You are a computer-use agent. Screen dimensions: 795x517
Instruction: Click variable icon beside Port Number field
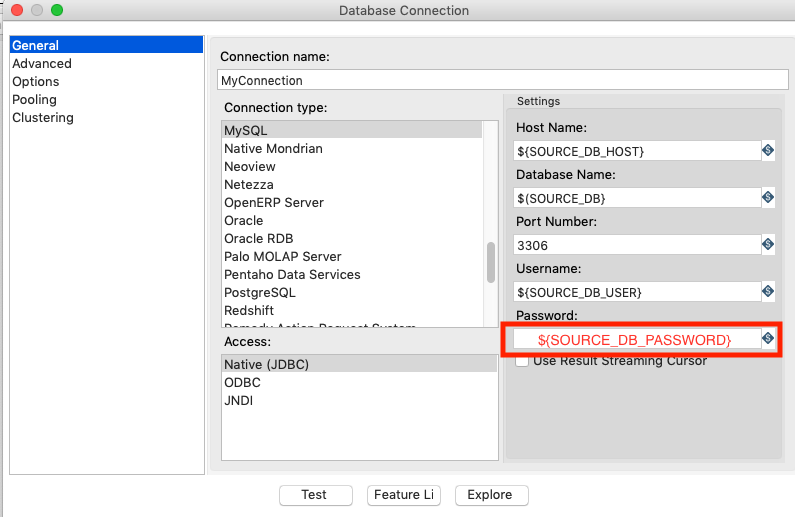coord(768,244)
